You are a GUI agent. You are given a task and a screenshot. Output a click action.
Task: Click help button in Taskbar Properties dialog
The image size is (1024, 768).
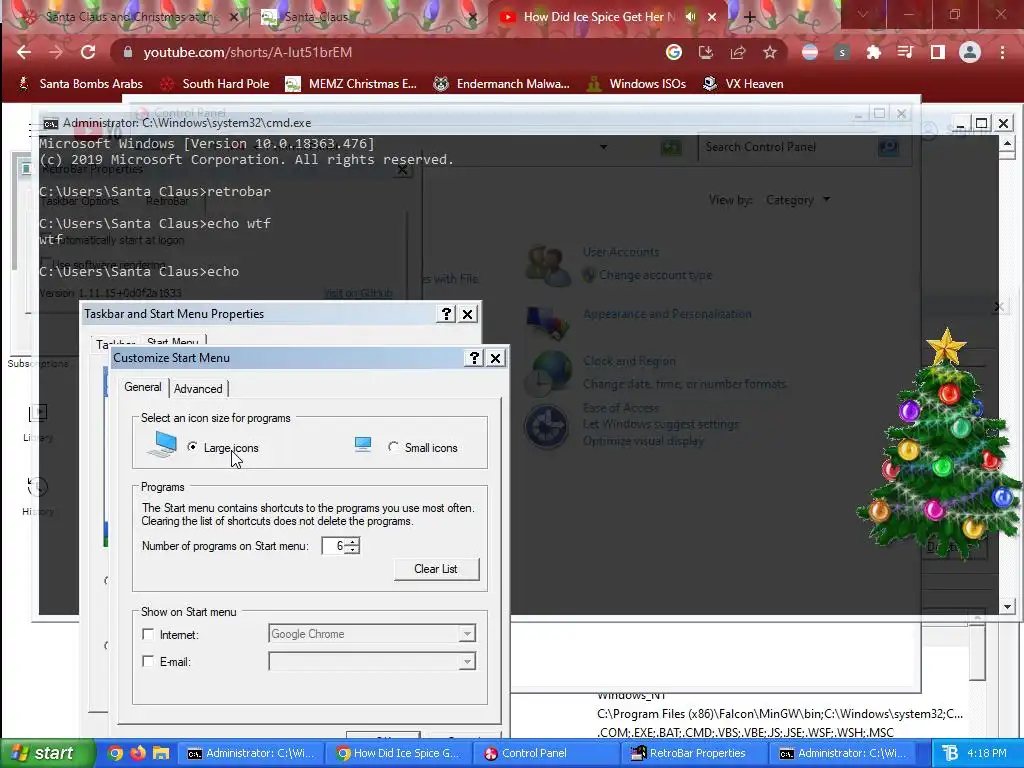click(x=446, y=314)
